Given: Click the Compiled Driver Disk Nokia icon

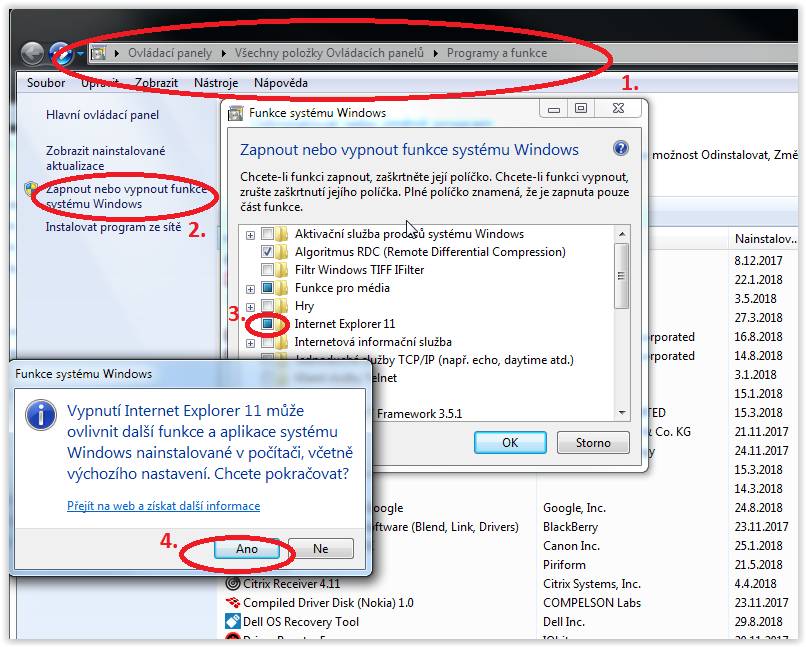Looking at the screenshot, I should [233, 602].
